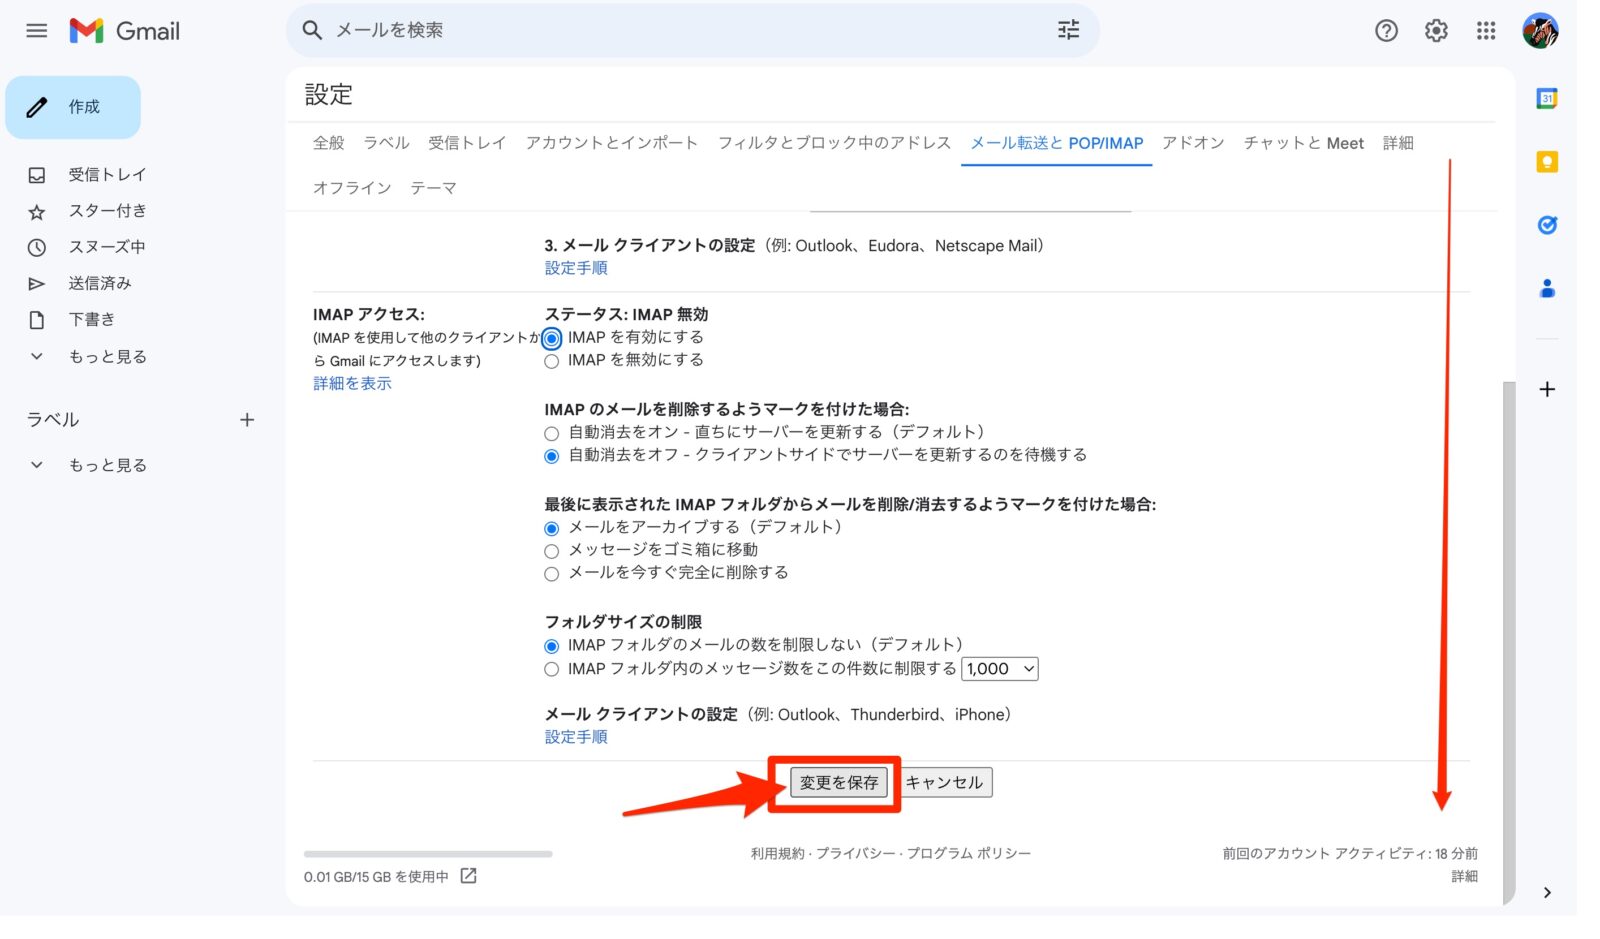Open the Google apps grid
The width and height of the screenshot is (1600, 939).
coord(1486,31)
